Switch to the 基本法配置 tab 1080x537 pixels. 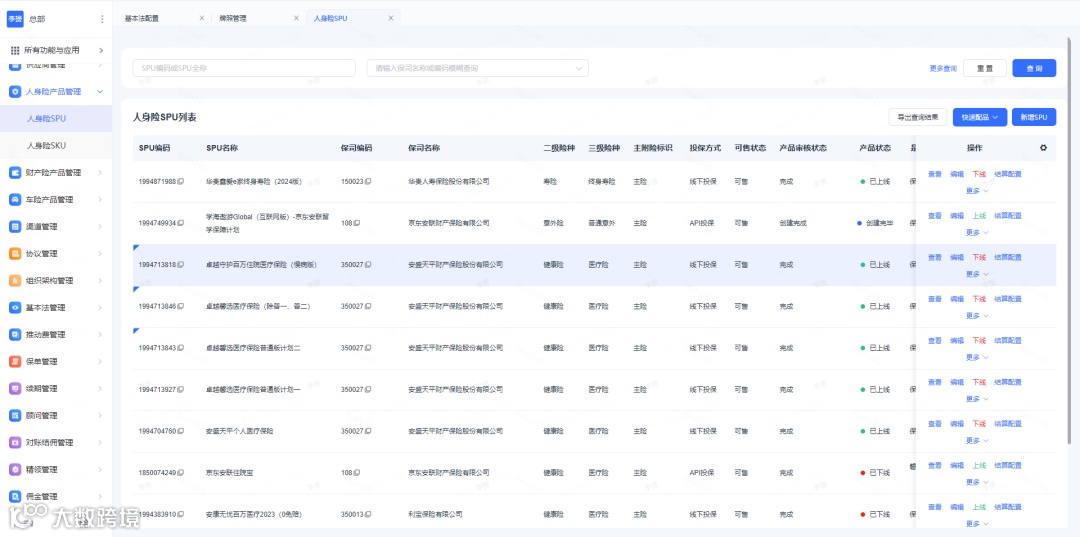click(x=142, y=19)
